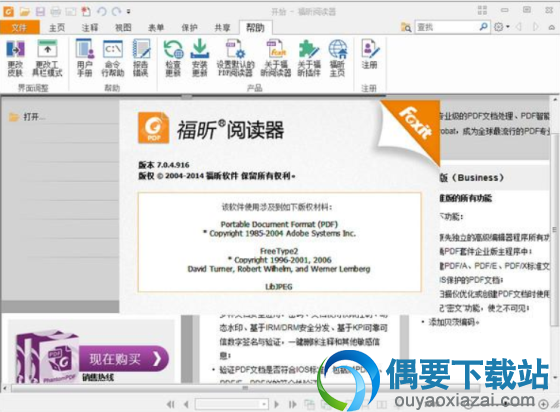
Task: Click 安装更新 install update icon
Action: tap(199, 58)
